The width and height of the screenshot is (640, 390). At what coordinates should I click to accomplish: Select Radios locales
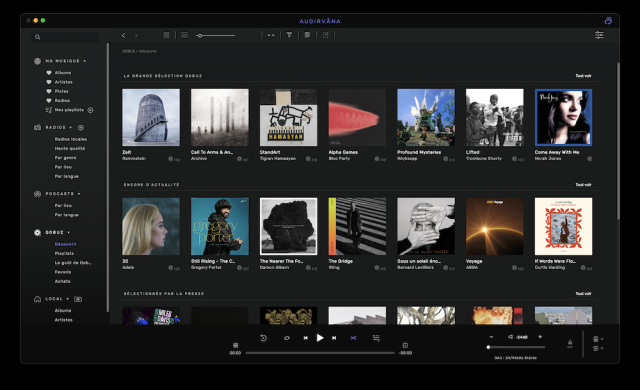point(71,139)
